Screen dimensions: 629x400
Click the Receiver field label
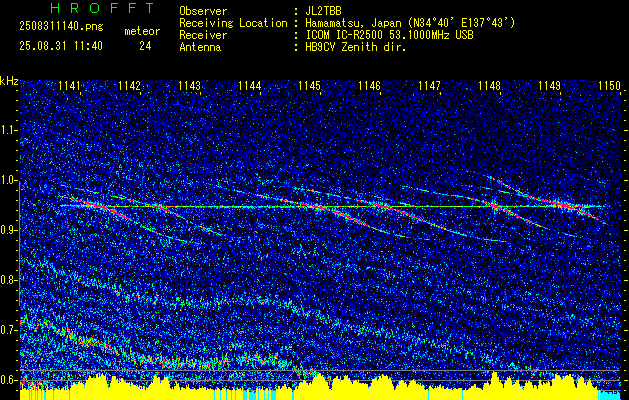pyautogui.click(x=203, y=35)
